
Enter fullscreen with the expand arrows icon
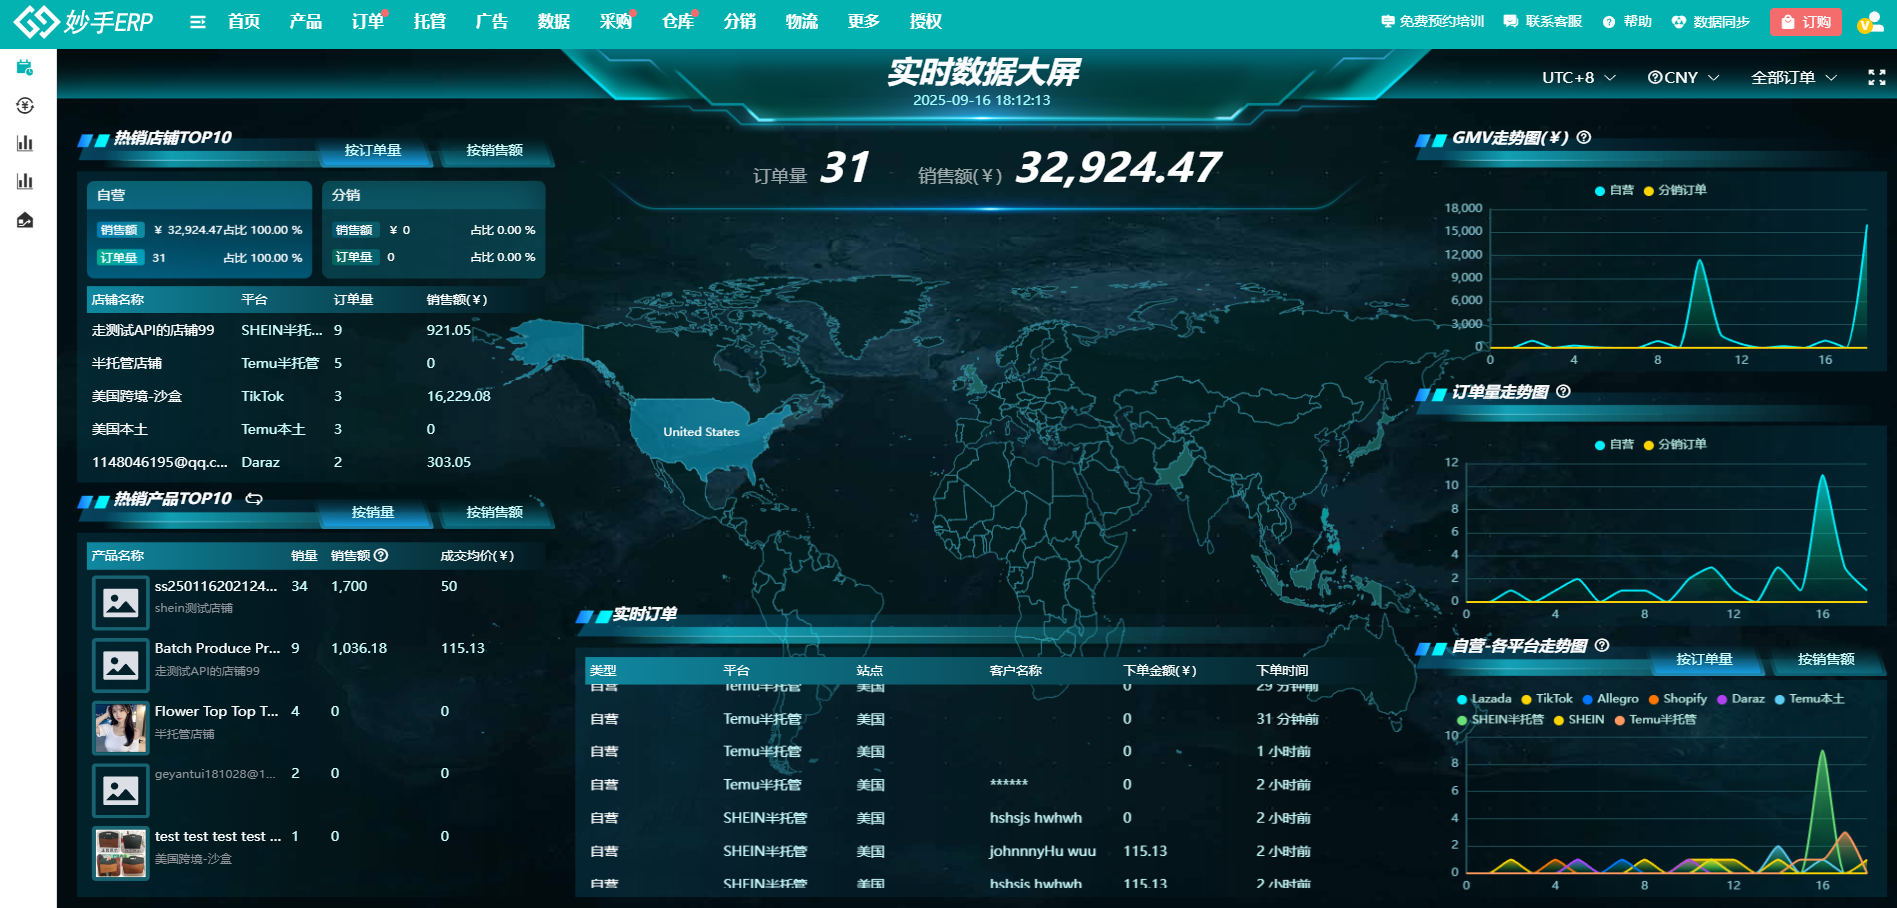1877,78
